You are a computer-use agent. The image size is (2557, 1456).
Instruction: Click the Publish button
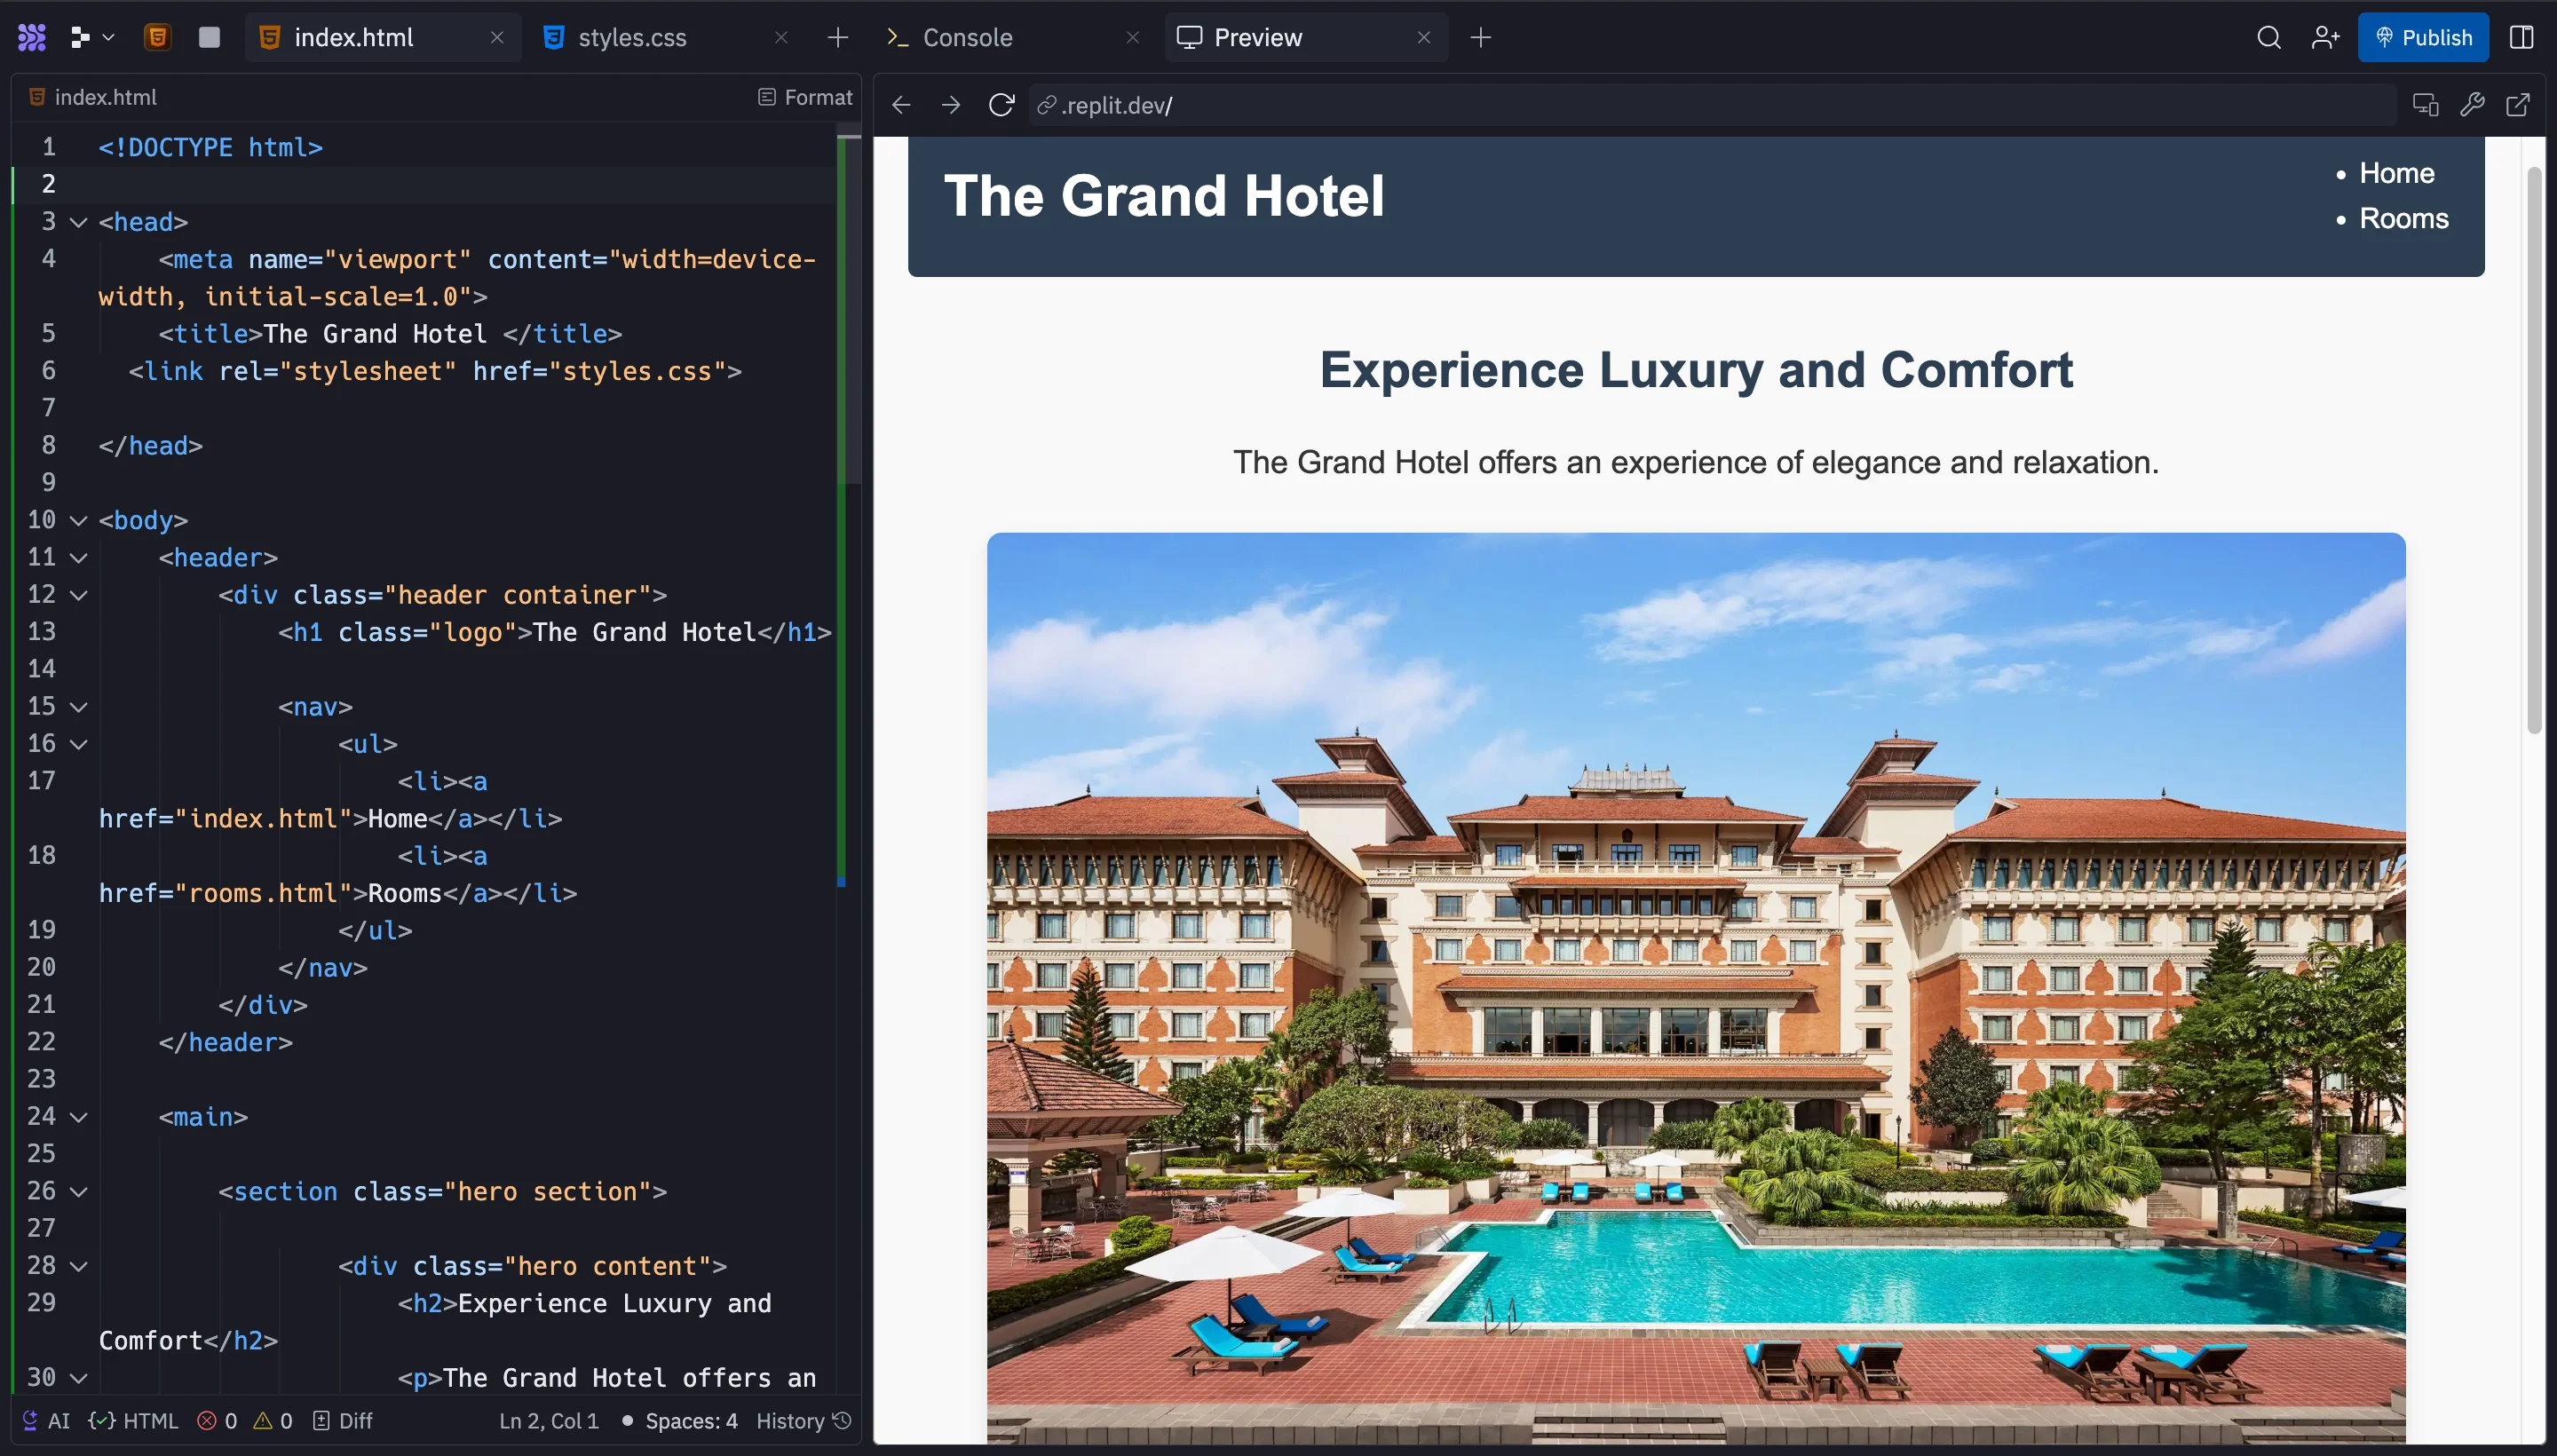click(x=2422, y=37)
